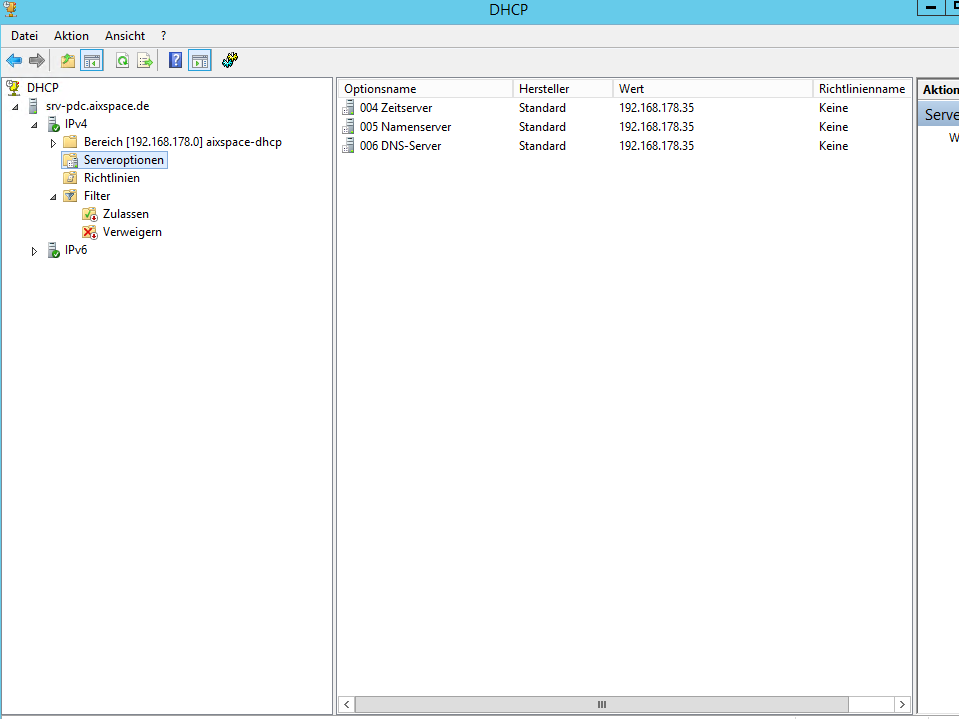Select the 006 DNS-Server option row
Screen dimensions: 959x719
624,146
